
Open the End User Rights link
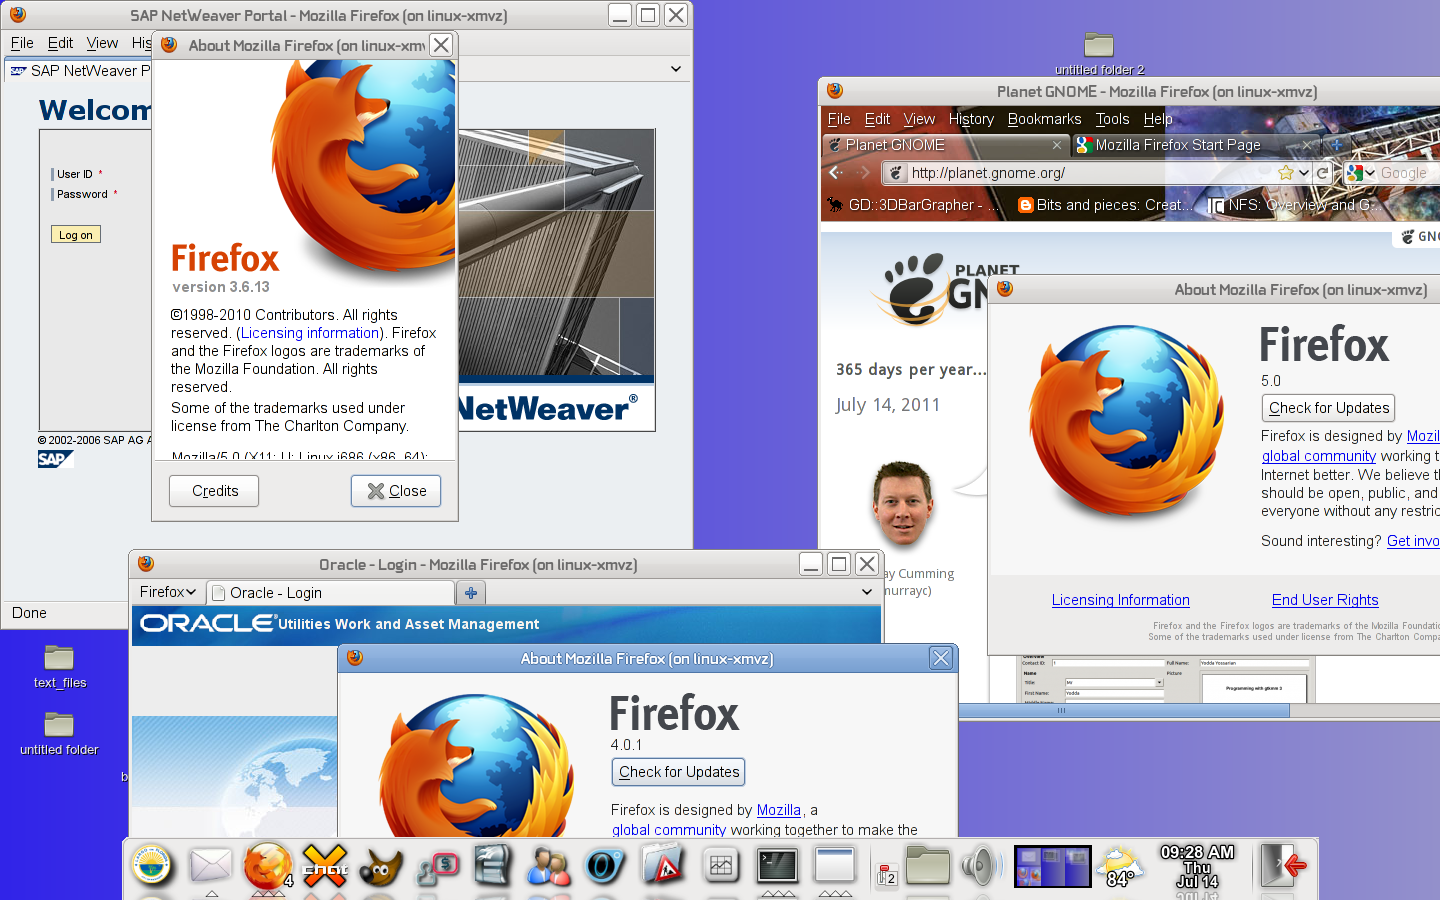[x=1325, y=600]
